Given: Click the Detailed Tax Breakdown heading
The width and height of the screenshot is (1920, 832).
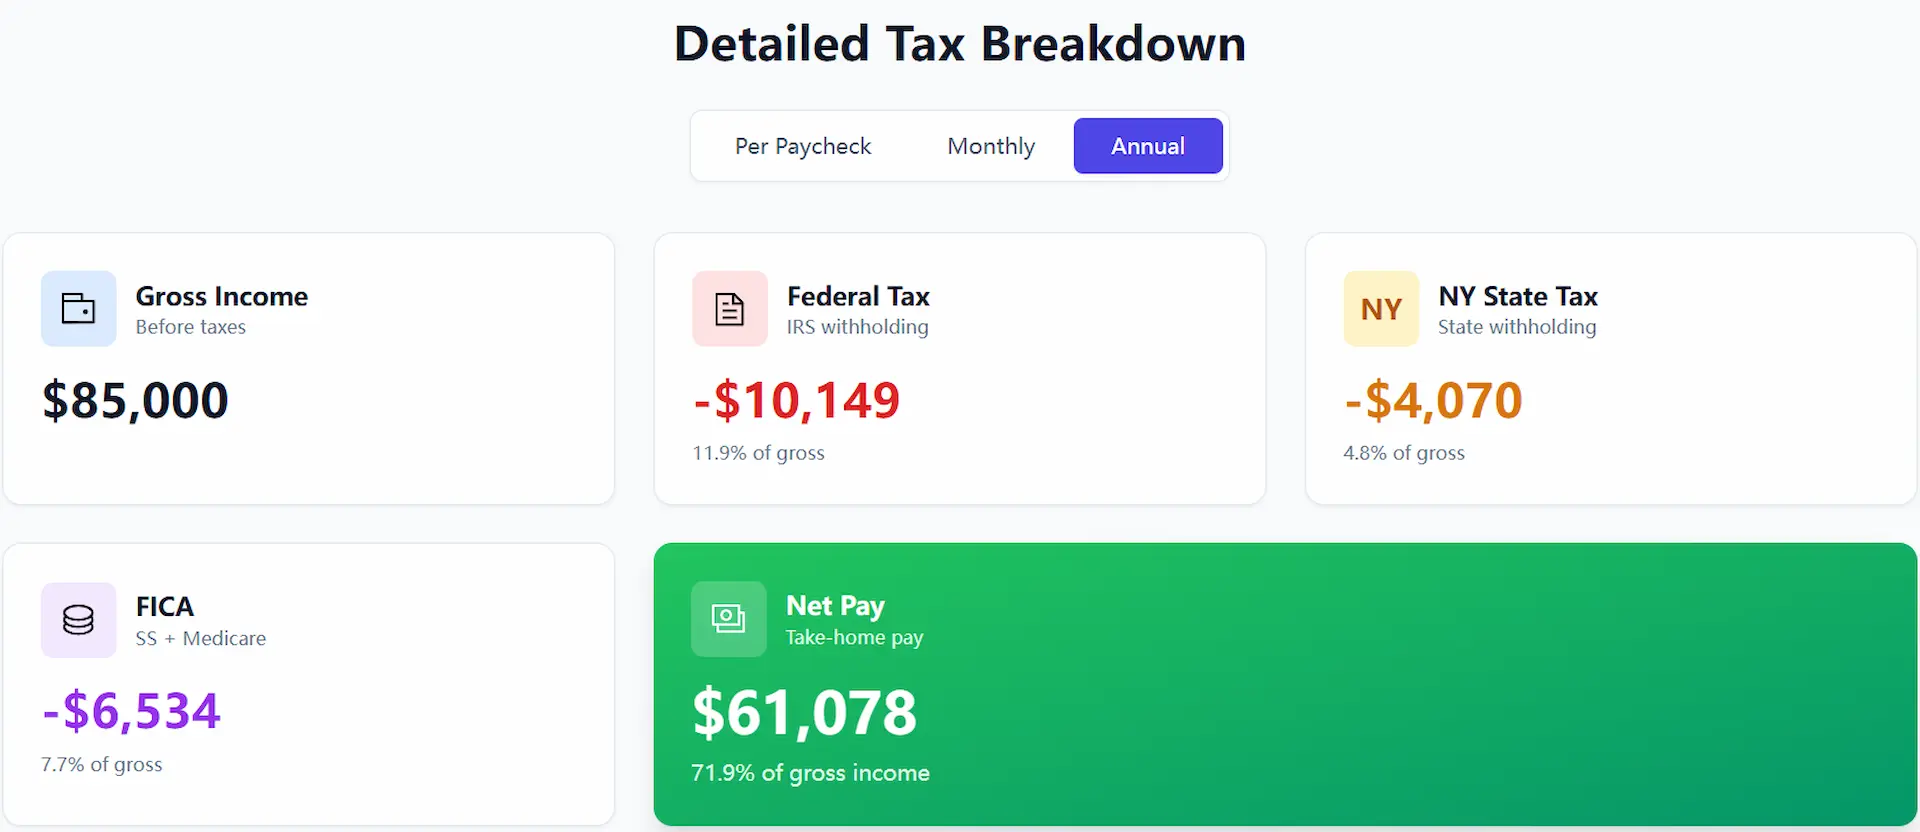Looking at the screenshot, I should point(959,42).
